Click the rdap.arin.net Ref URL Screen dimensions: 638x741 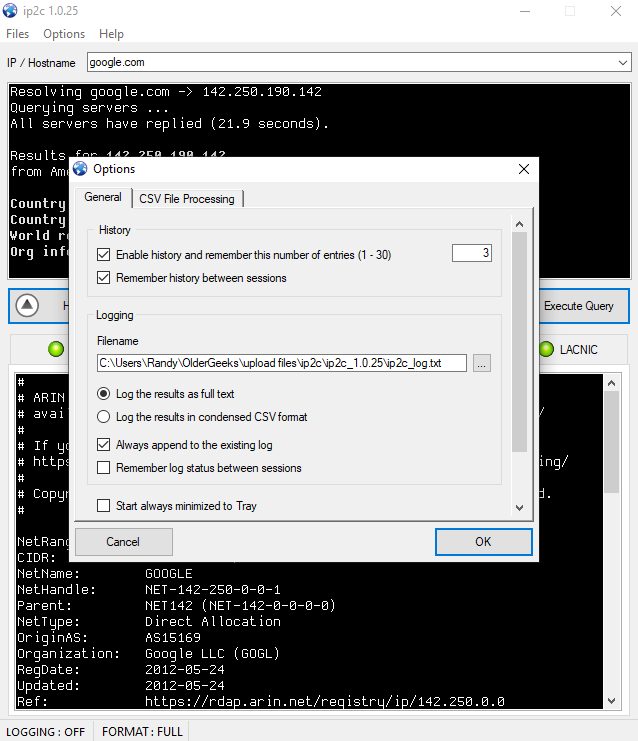tap(325, 701)
